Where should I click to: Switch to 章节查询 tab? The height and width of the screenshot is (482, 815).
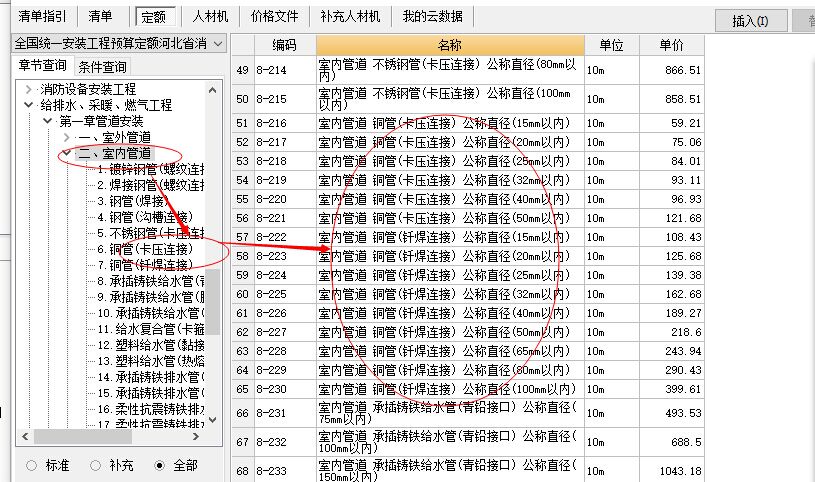coord(42,66)
